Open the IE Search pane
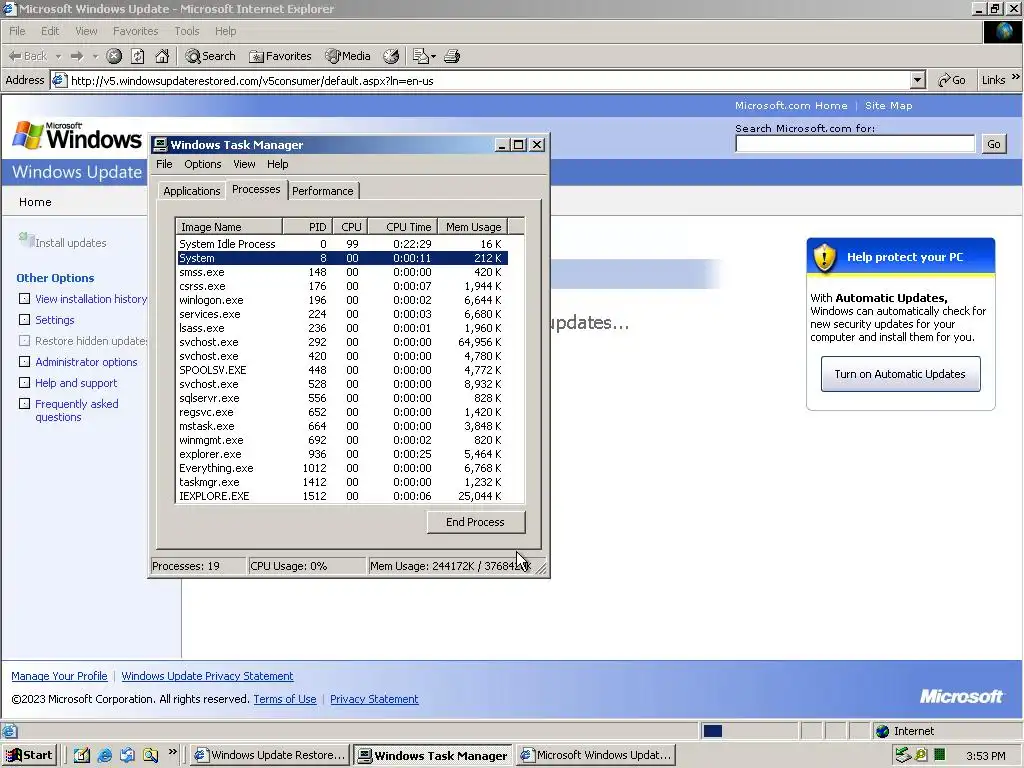Viewport: 1024px width, 768px height. coord(210,56)
